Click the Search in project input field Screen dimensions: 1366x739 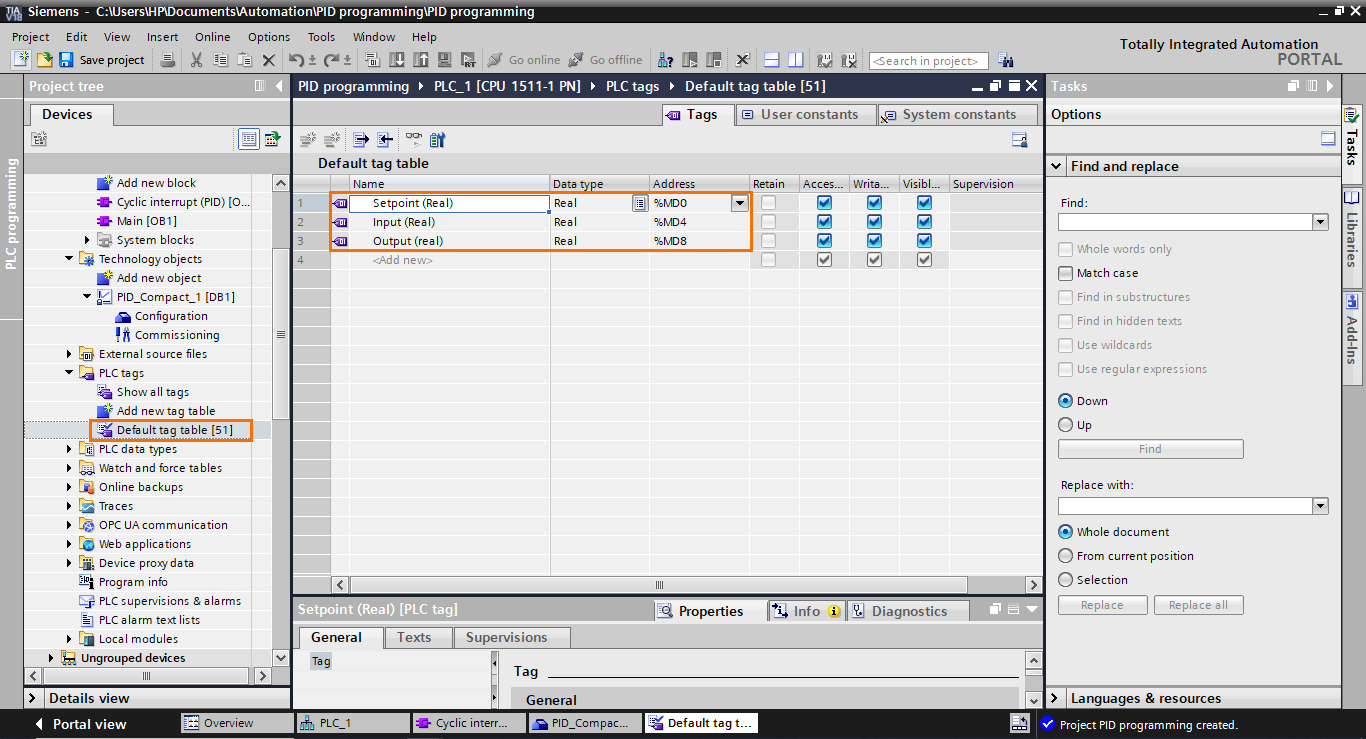coord(928,60)
